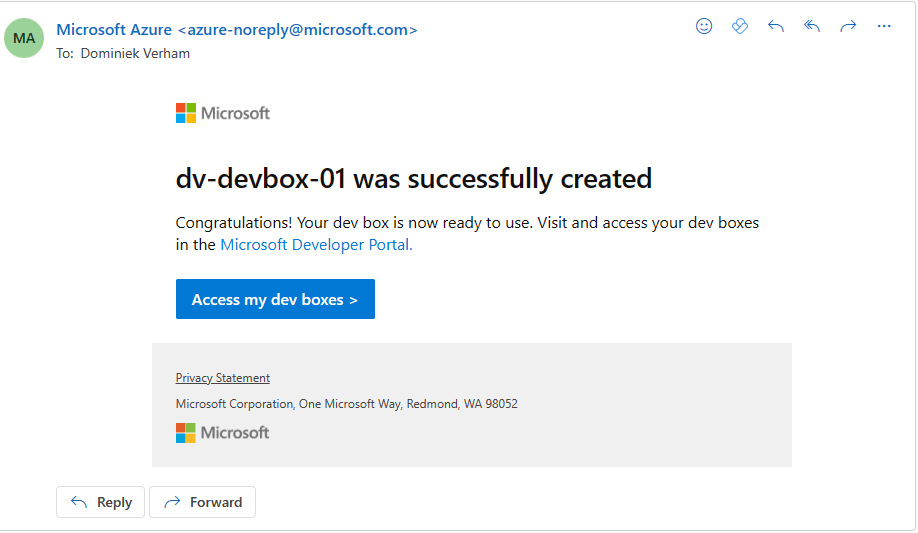Viewport: 918px width, 533px height.
Task: Click the Reply button below the message
Action: (x=101, y=502)
